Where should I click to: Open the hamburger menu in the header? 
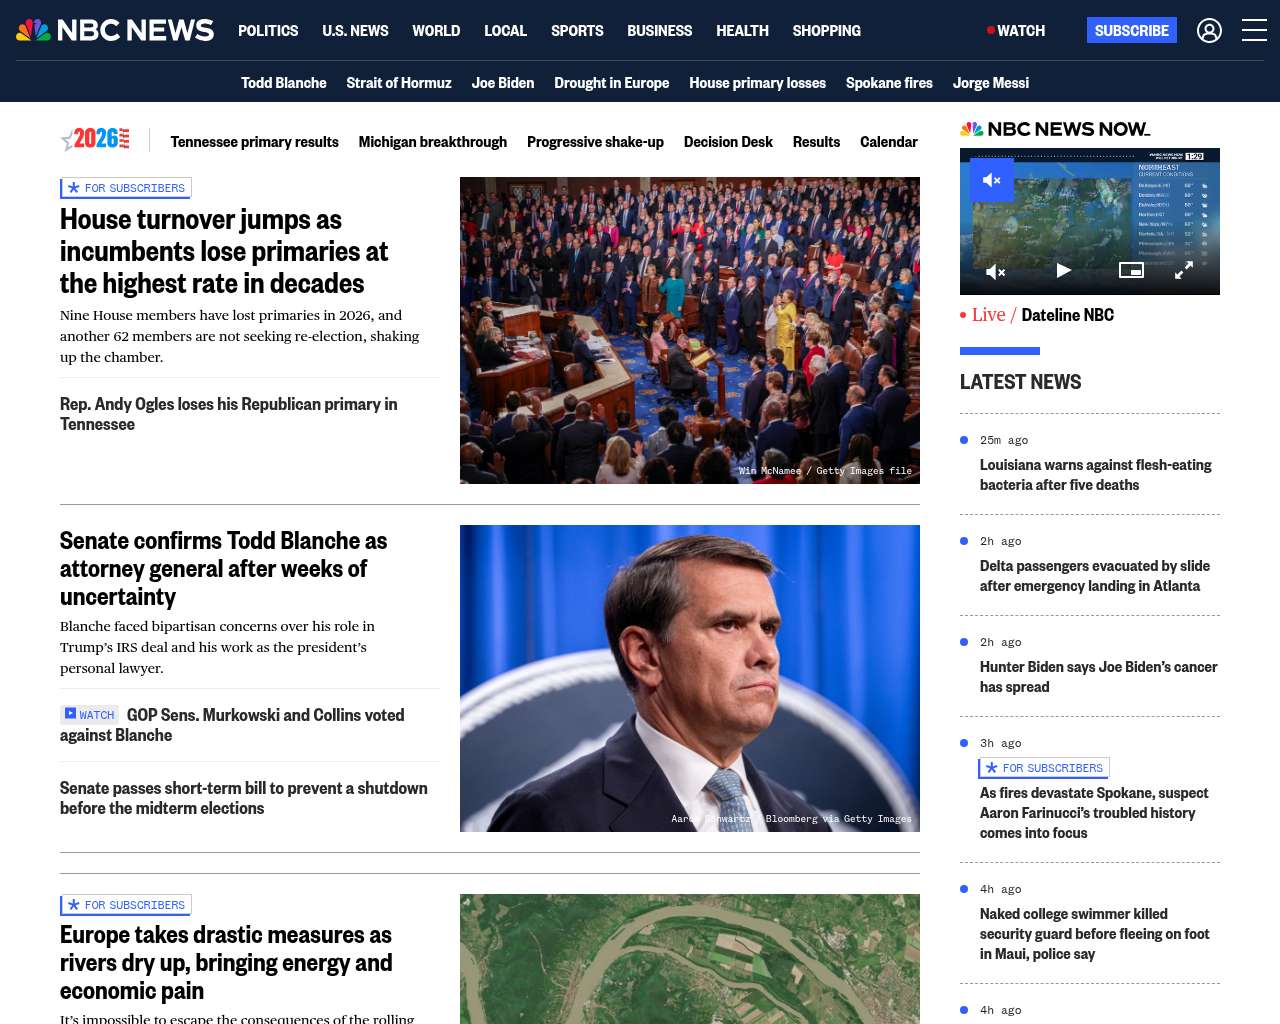point(1254,31)
